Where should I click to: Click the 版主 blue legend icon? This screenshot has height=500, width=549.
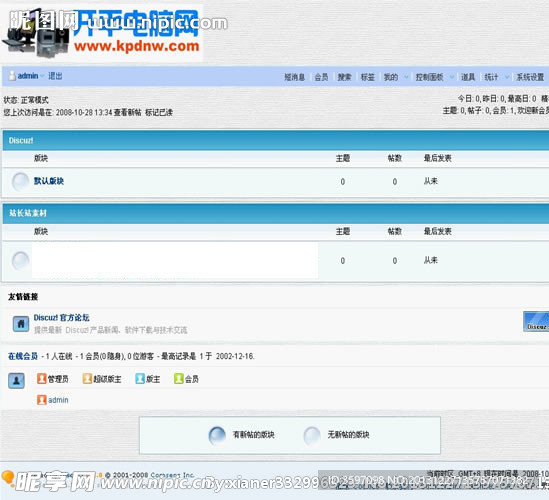coord(140,379)
